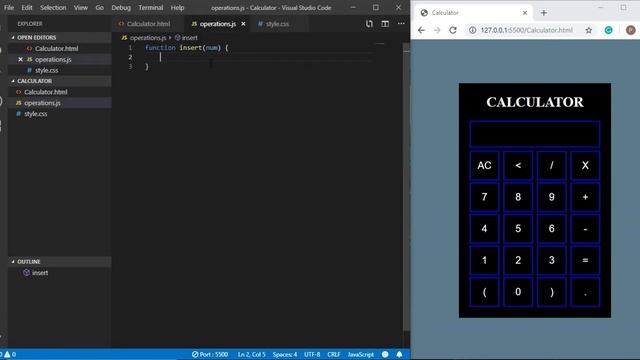The height and width of the screenshot is (360, 640).
Task: Change file encoding UTF-8
Action: [x=312, y=354]
